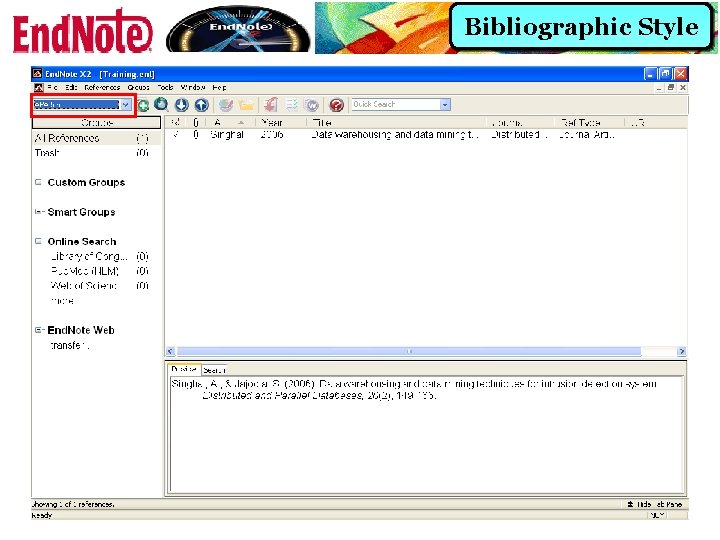Click Hide Tab Pane button in status bar
This screenshot has height=540, width=720.
[x=655, y=504]
